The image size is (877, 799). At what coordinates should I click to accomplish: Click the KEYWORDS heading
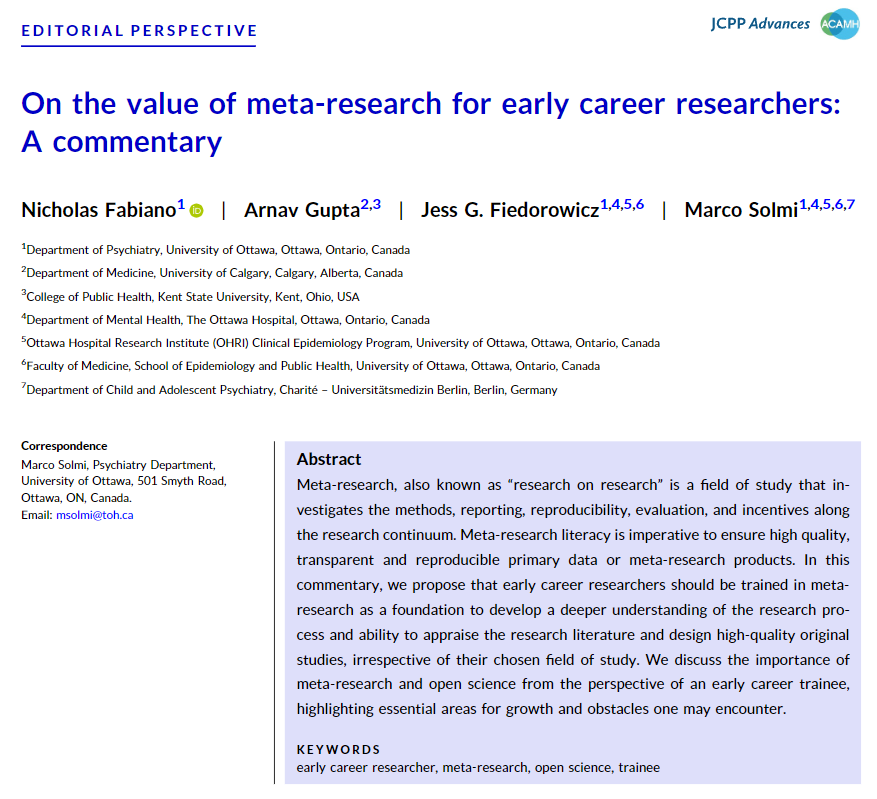[338, 749]
